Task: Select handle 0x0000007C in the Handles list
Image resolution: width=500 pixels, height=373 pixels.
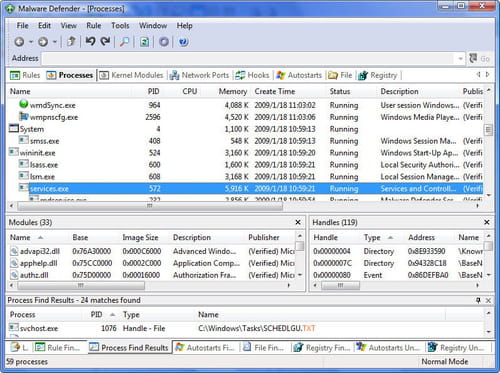Action: pos(397,263)
